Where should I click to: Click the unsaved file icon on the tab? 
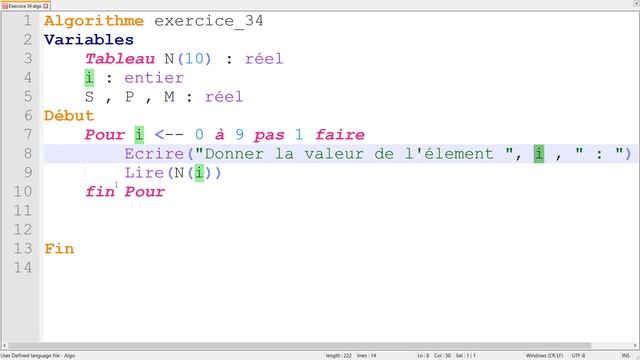click(x=5, y=6)
